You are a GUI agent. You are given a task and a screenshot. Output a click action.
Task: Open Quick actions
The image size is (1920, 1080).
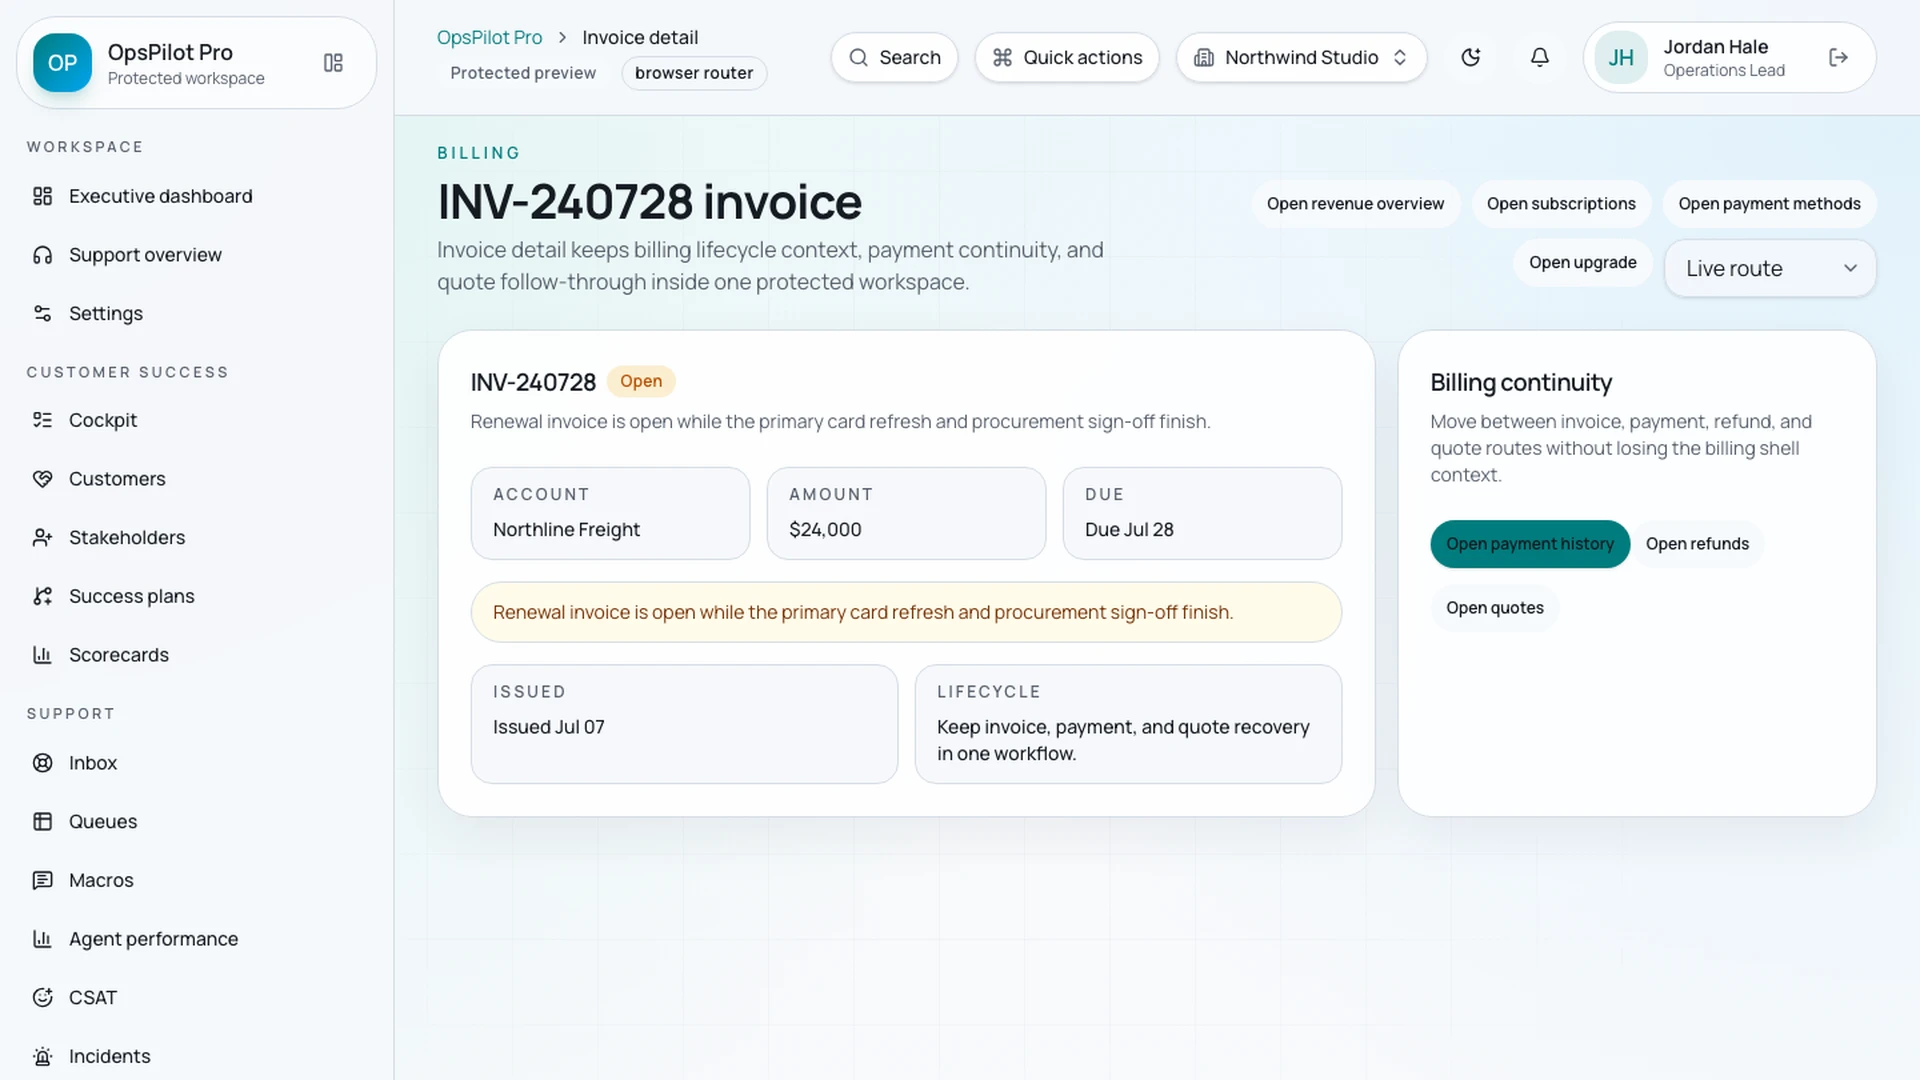tap(1067, 58)
